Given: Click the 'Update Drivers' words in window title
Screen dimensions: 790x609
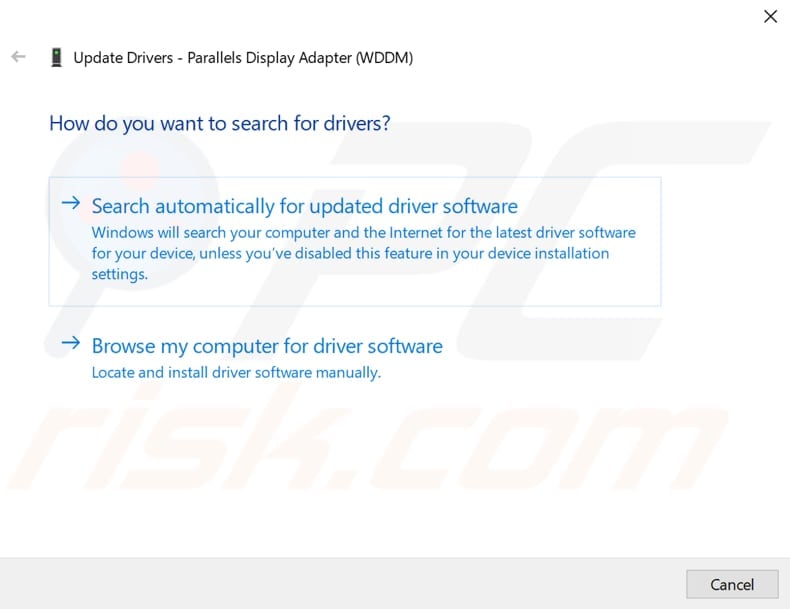Looking at the screenshot, I should (122, 58).
